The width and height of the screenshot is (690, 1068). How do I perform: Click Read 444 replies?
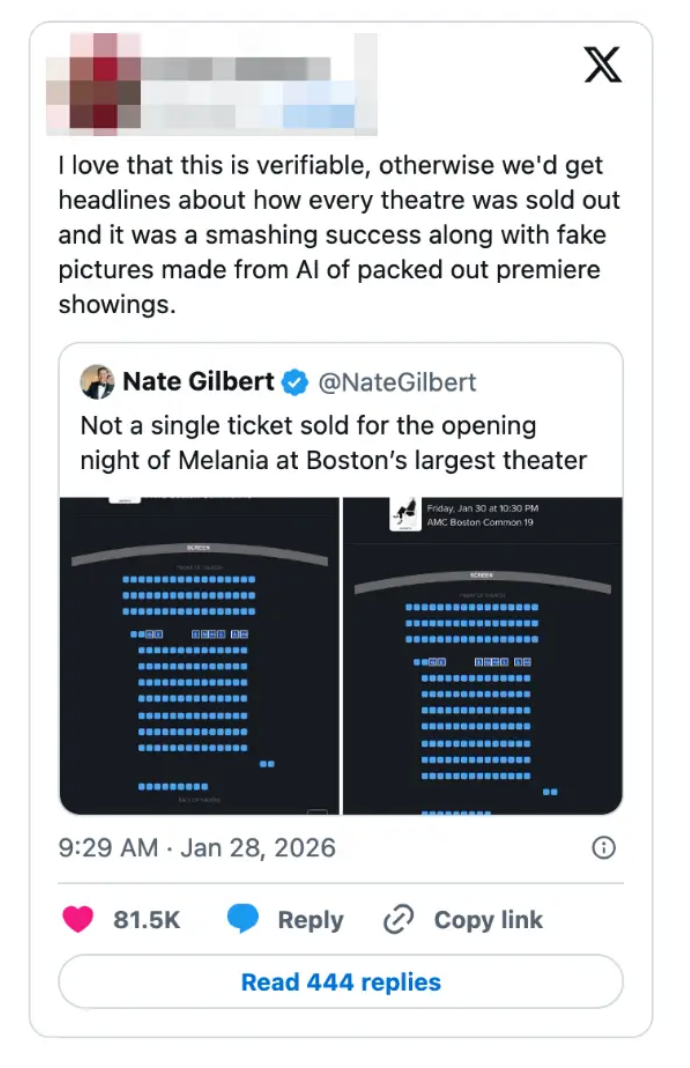340,982
